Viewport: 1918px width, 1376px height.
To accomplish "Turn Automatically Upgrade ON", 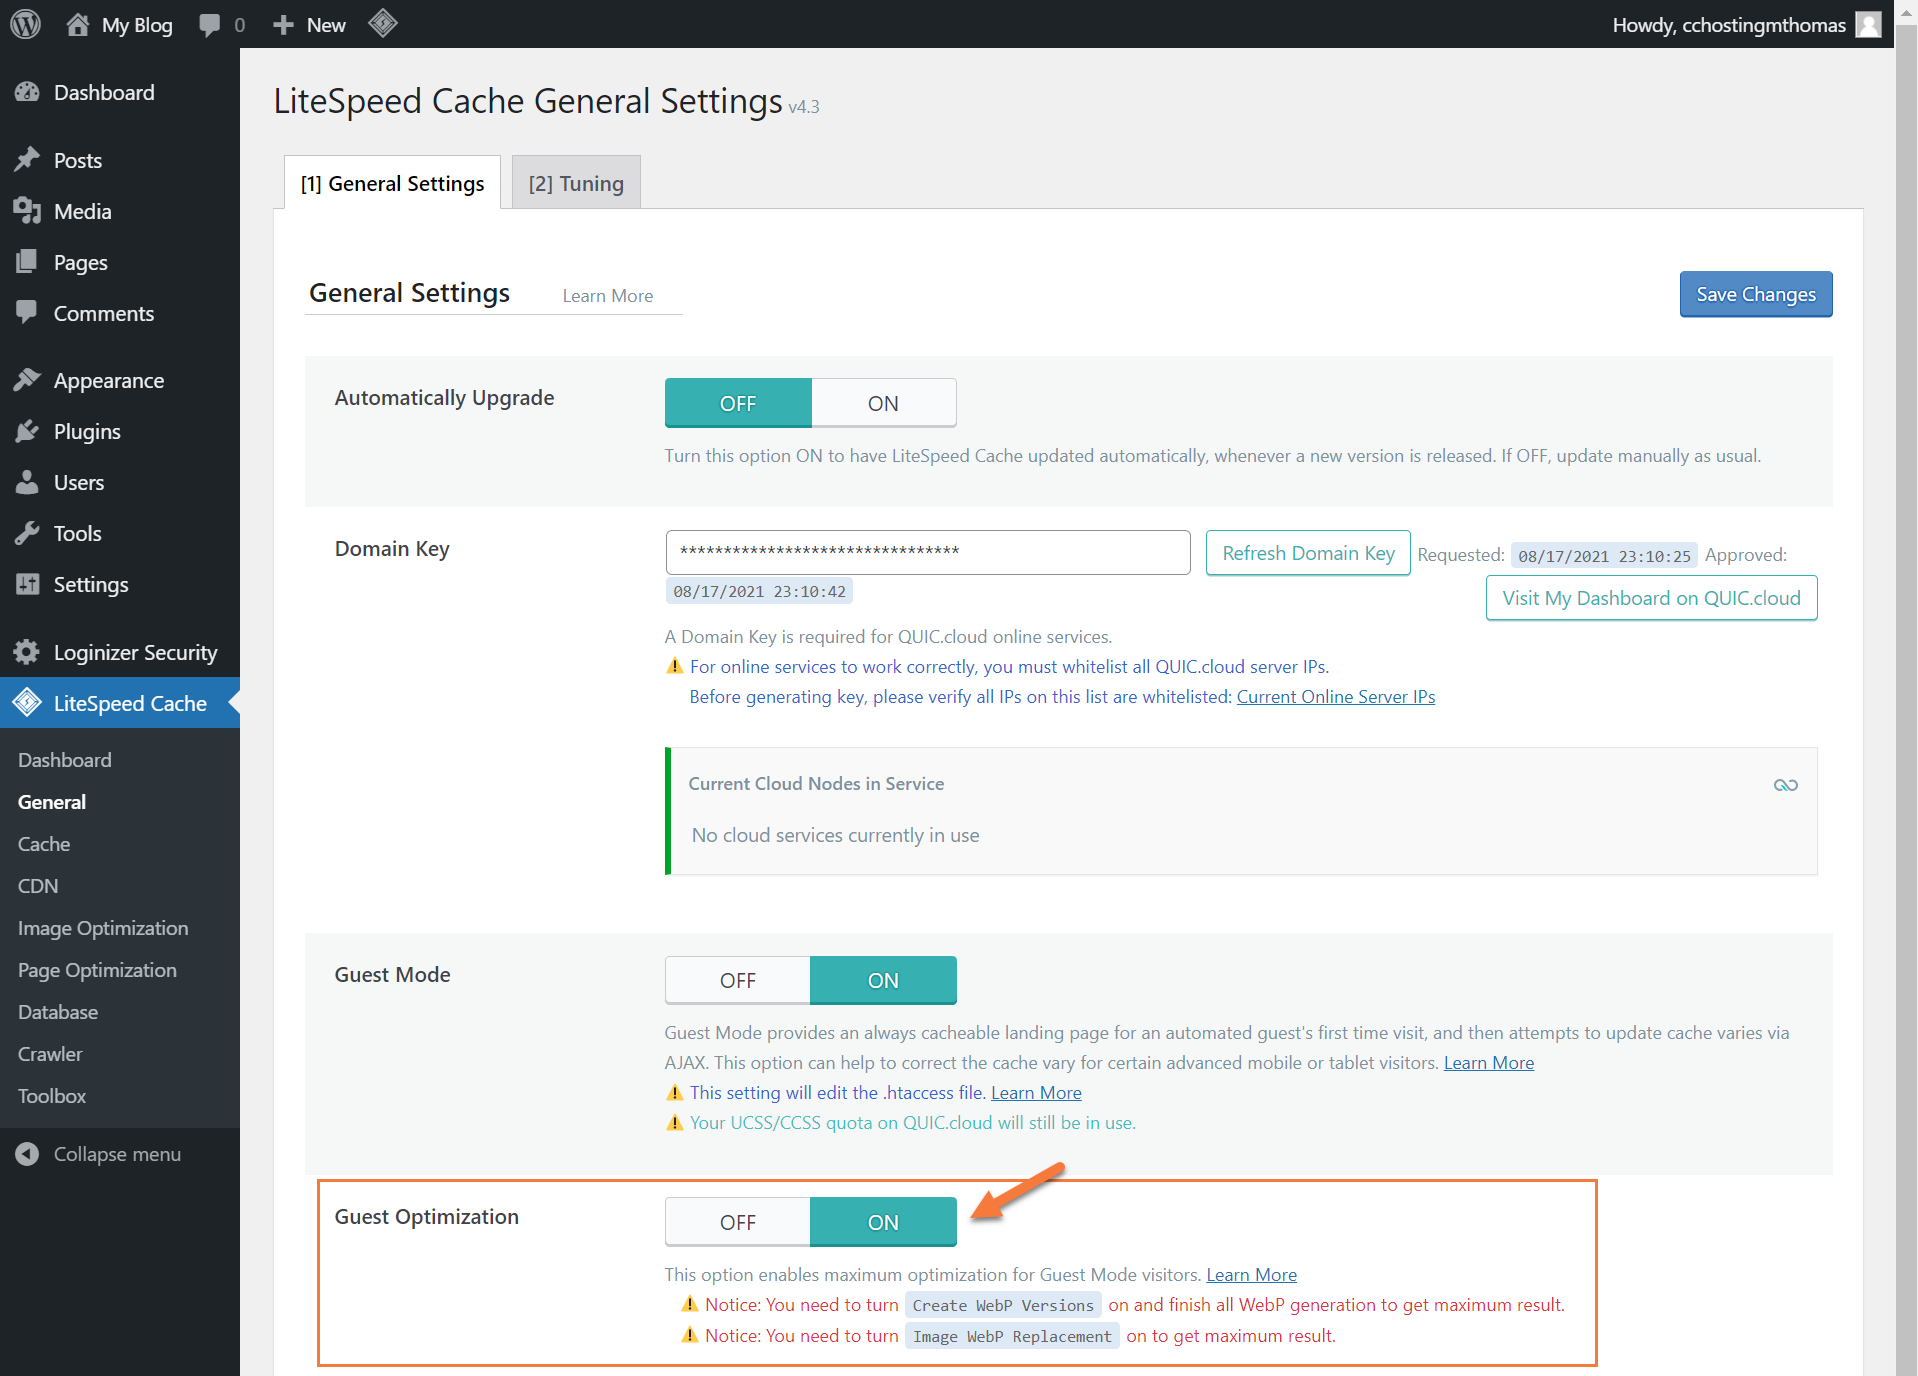I will coord(883,403).
